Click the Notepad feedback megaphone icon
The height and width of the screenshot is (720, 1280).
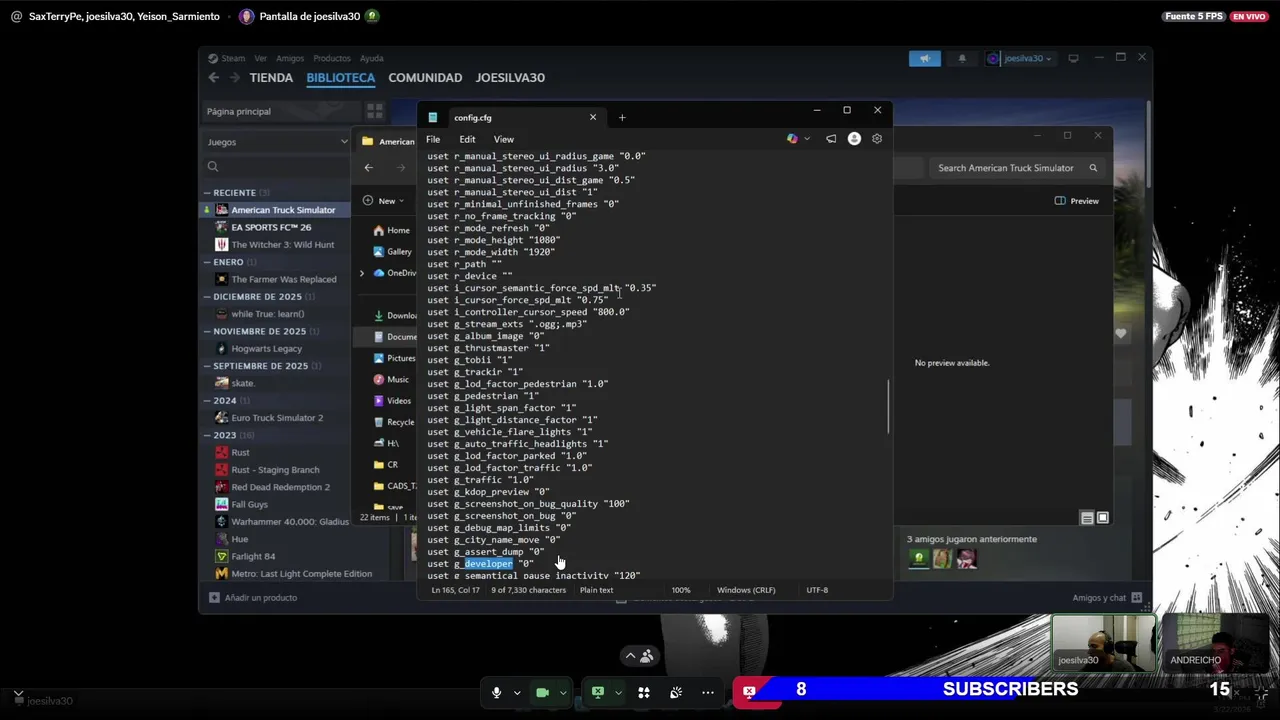pos(831,139)
